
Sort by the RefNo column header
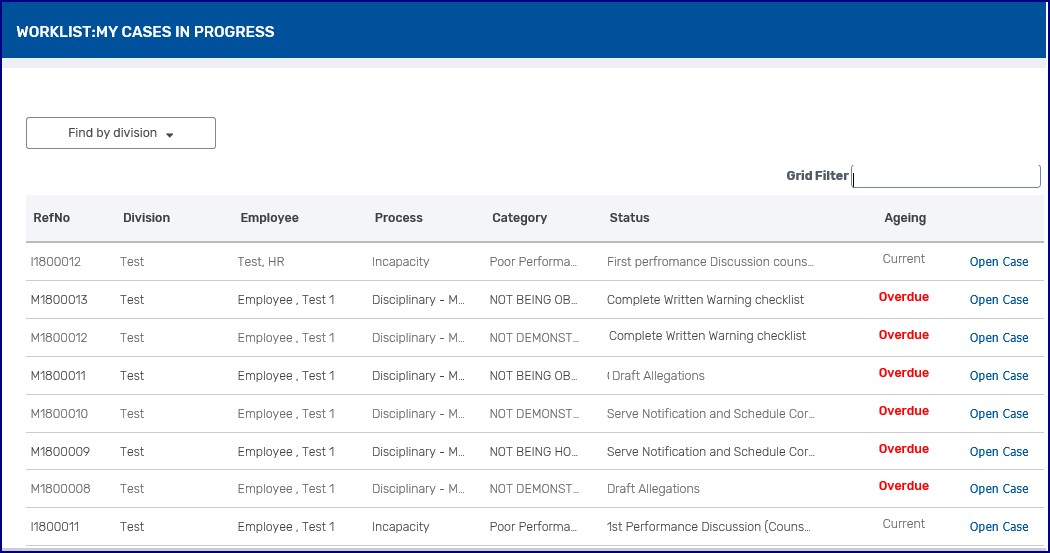tap(52, 218)
